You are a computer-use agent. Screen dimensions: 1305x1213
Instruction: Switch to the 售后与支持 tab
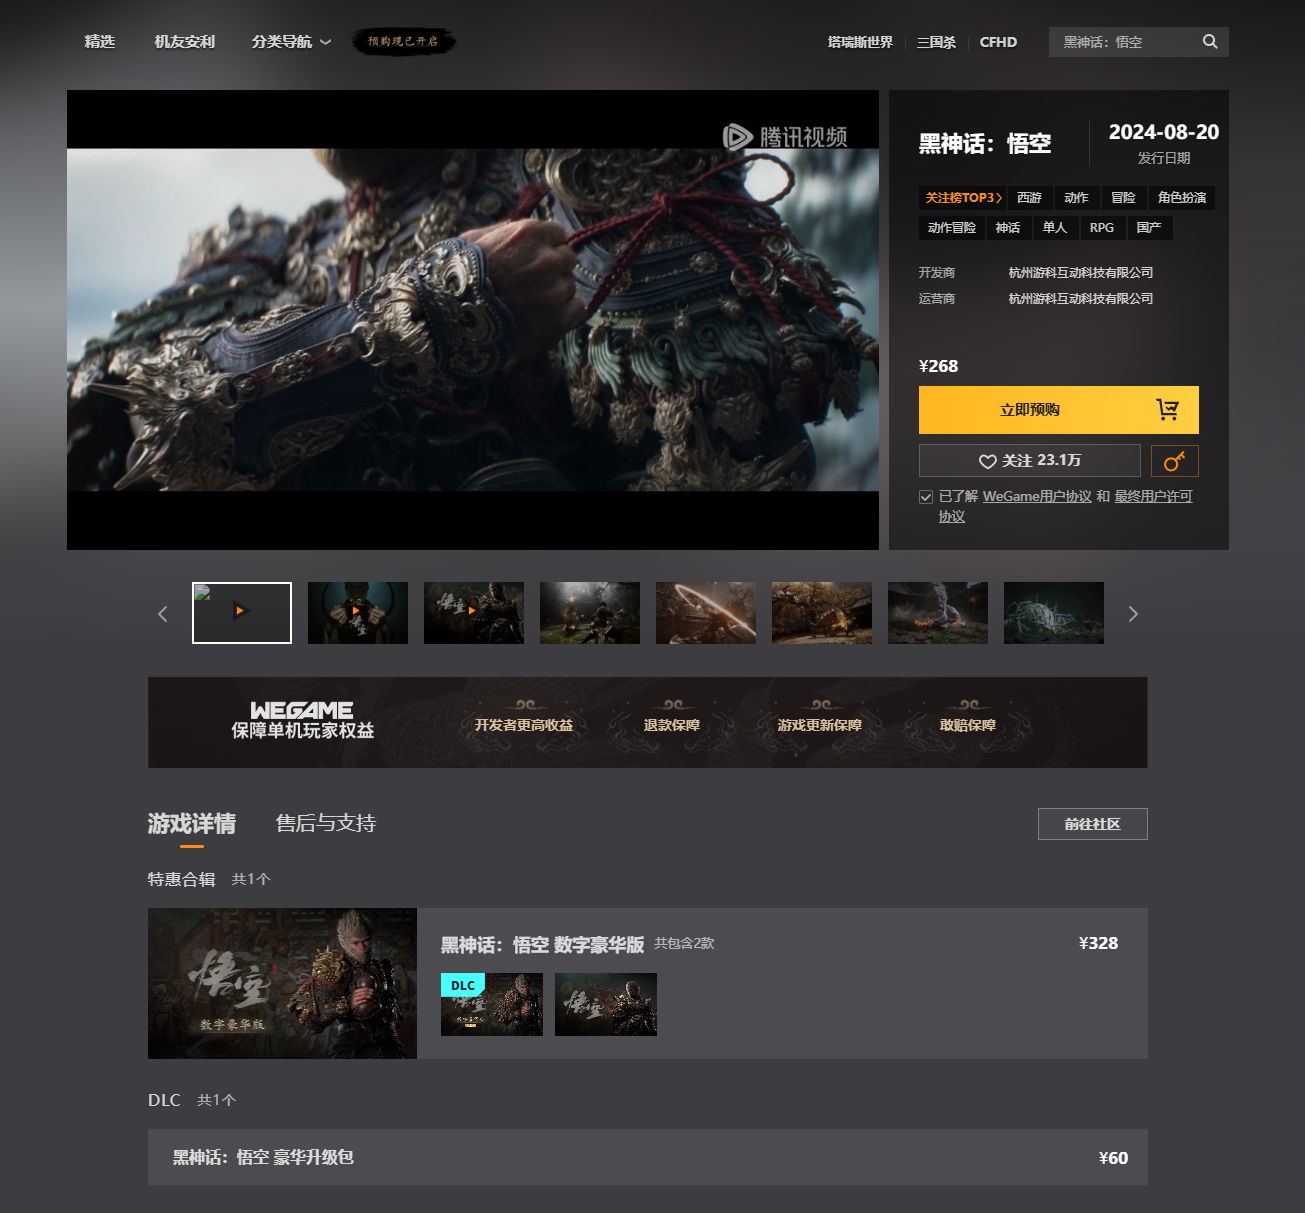pos(326,823)
